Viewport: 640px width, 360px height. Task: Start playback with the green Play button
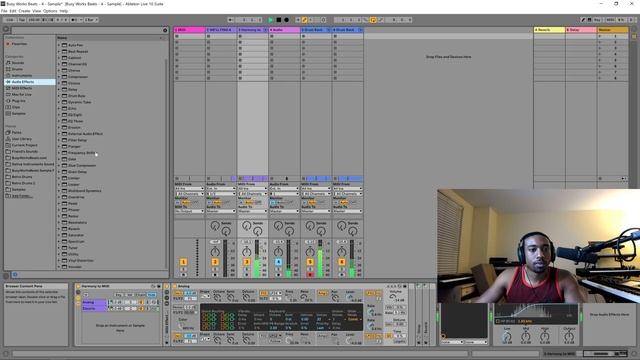271,20
